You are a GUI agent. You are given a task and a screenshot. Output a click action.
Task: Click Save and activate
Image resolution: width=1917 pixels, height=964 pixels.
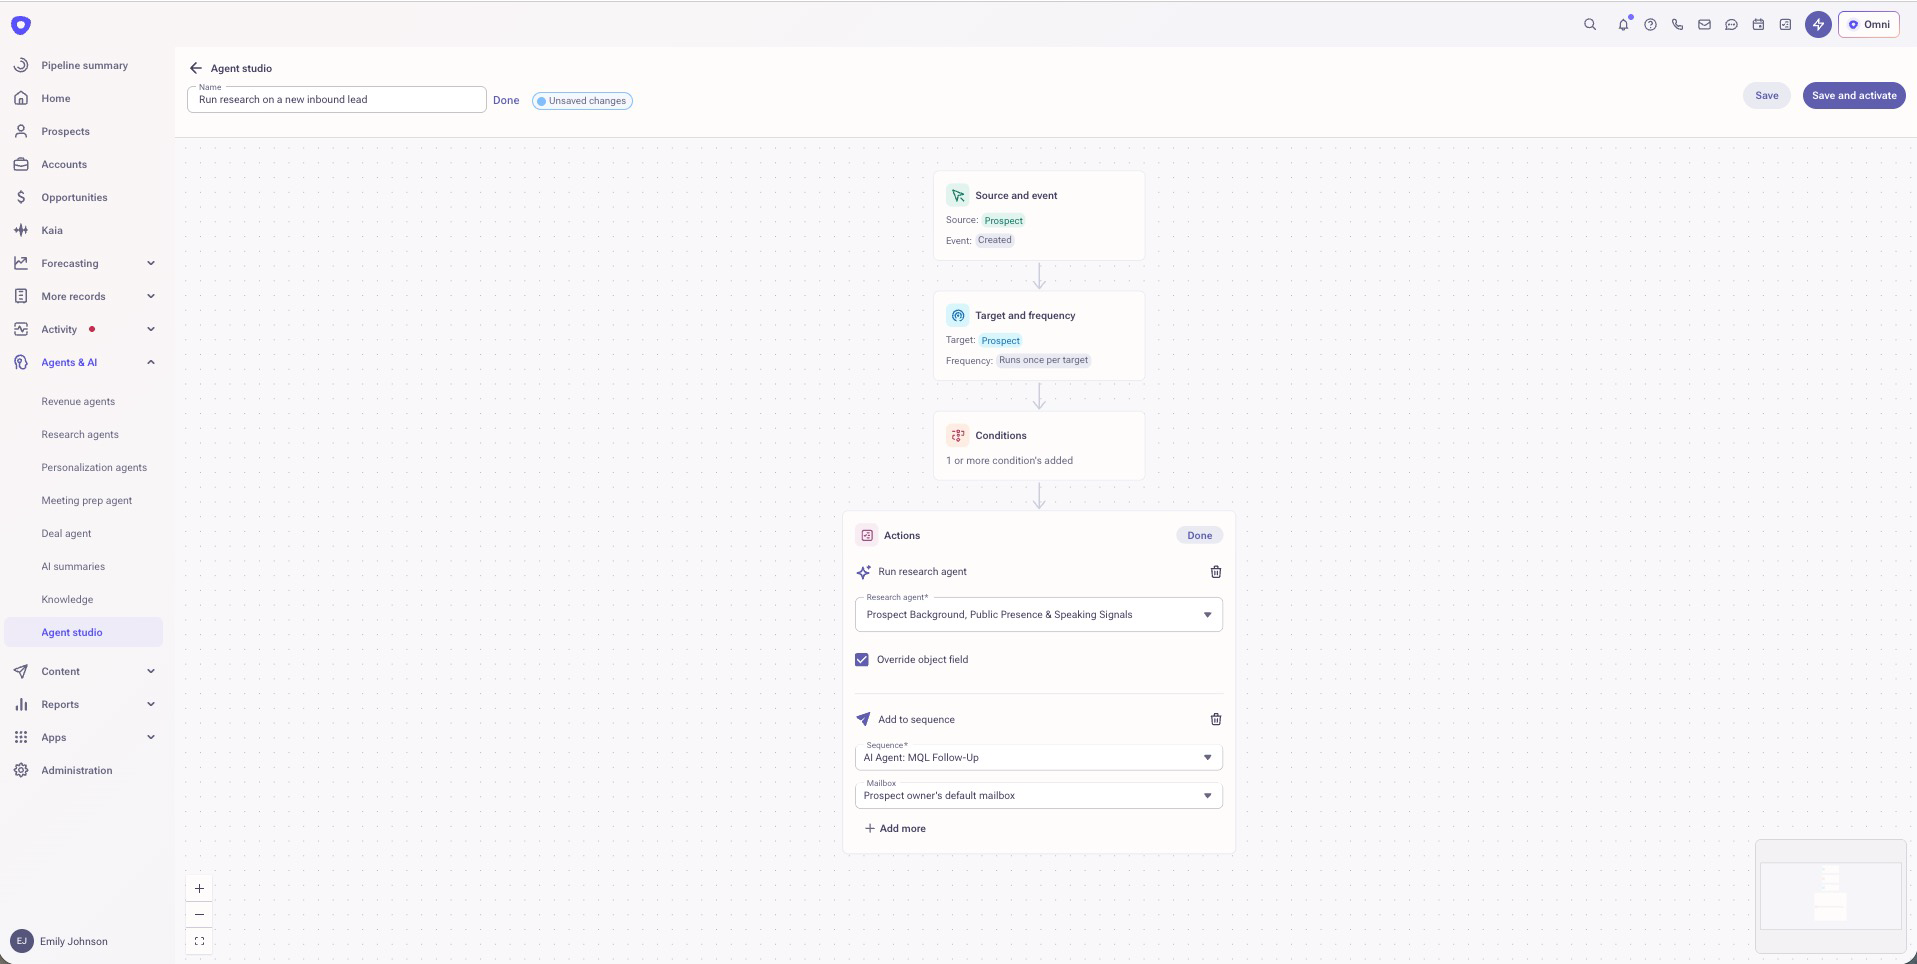1853,95
